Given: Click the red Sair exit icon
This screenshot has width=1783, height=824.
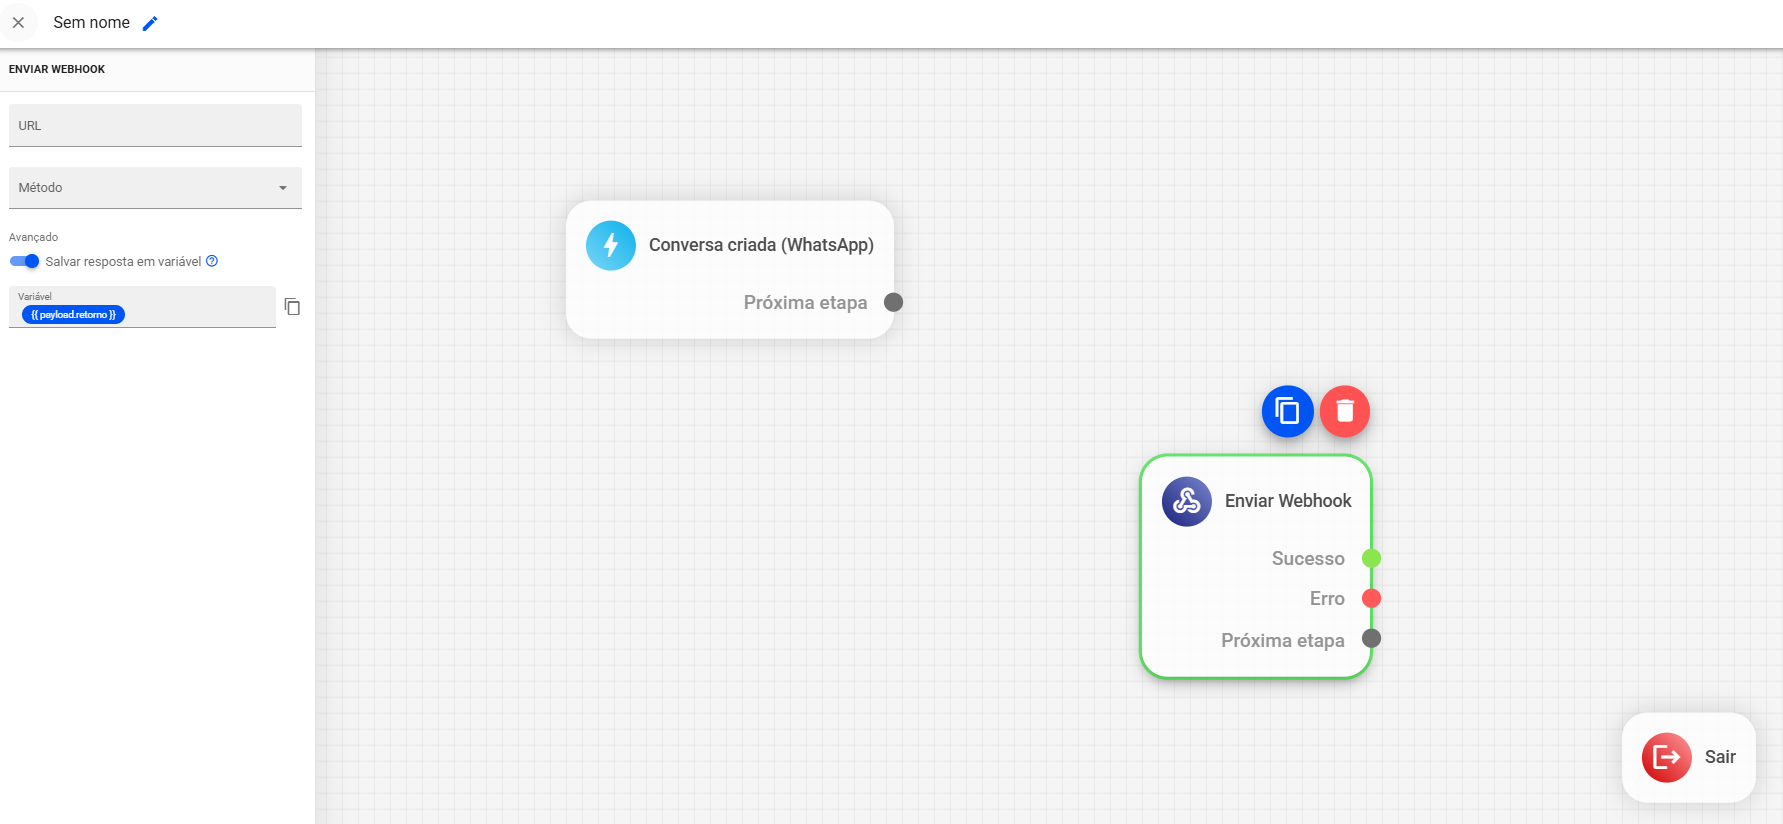Looking at the screenshot, I should 1666,757.
